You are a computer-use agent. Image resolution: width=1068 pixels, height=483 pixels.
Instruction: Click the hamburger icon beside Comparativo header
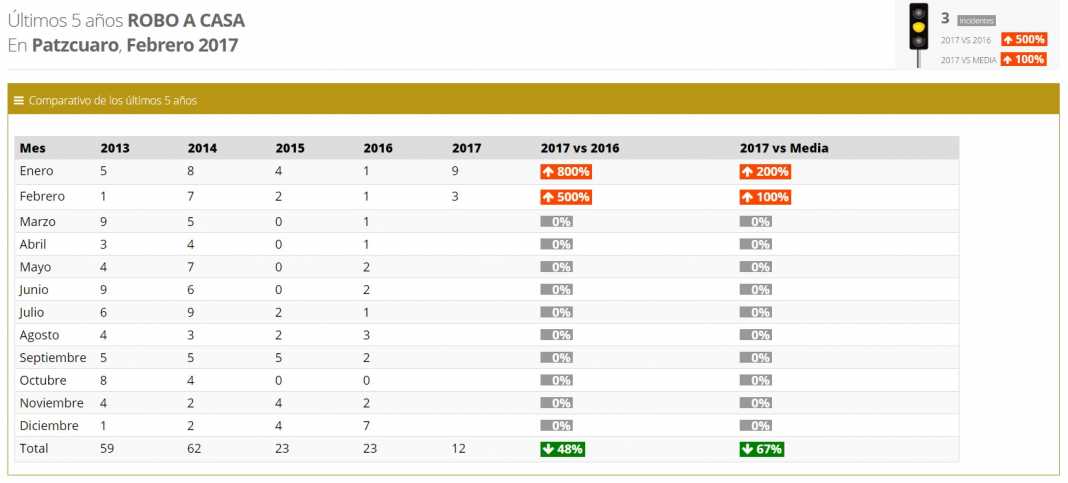click(x=19, y=100)
